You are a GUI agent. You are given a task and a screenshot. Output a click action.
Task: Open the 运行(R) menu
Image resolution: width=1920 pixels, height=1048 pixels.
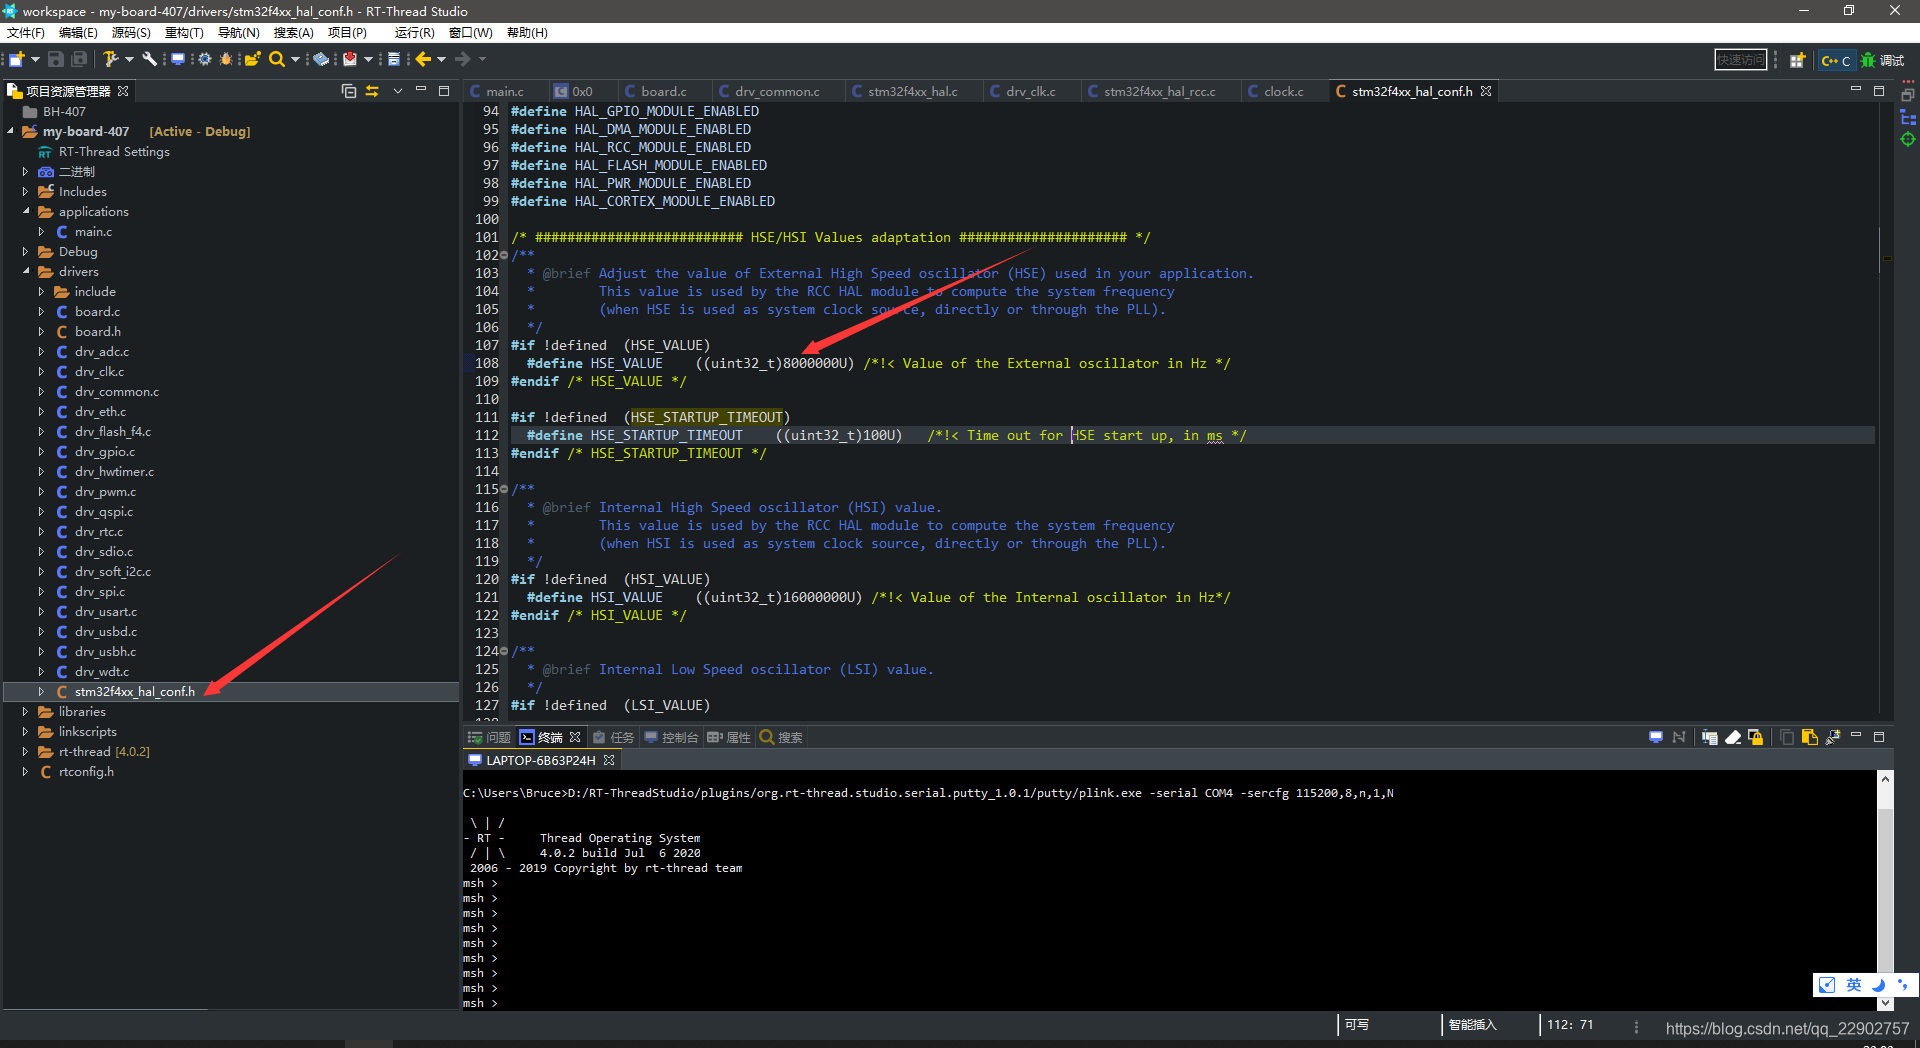coord(414,32)
